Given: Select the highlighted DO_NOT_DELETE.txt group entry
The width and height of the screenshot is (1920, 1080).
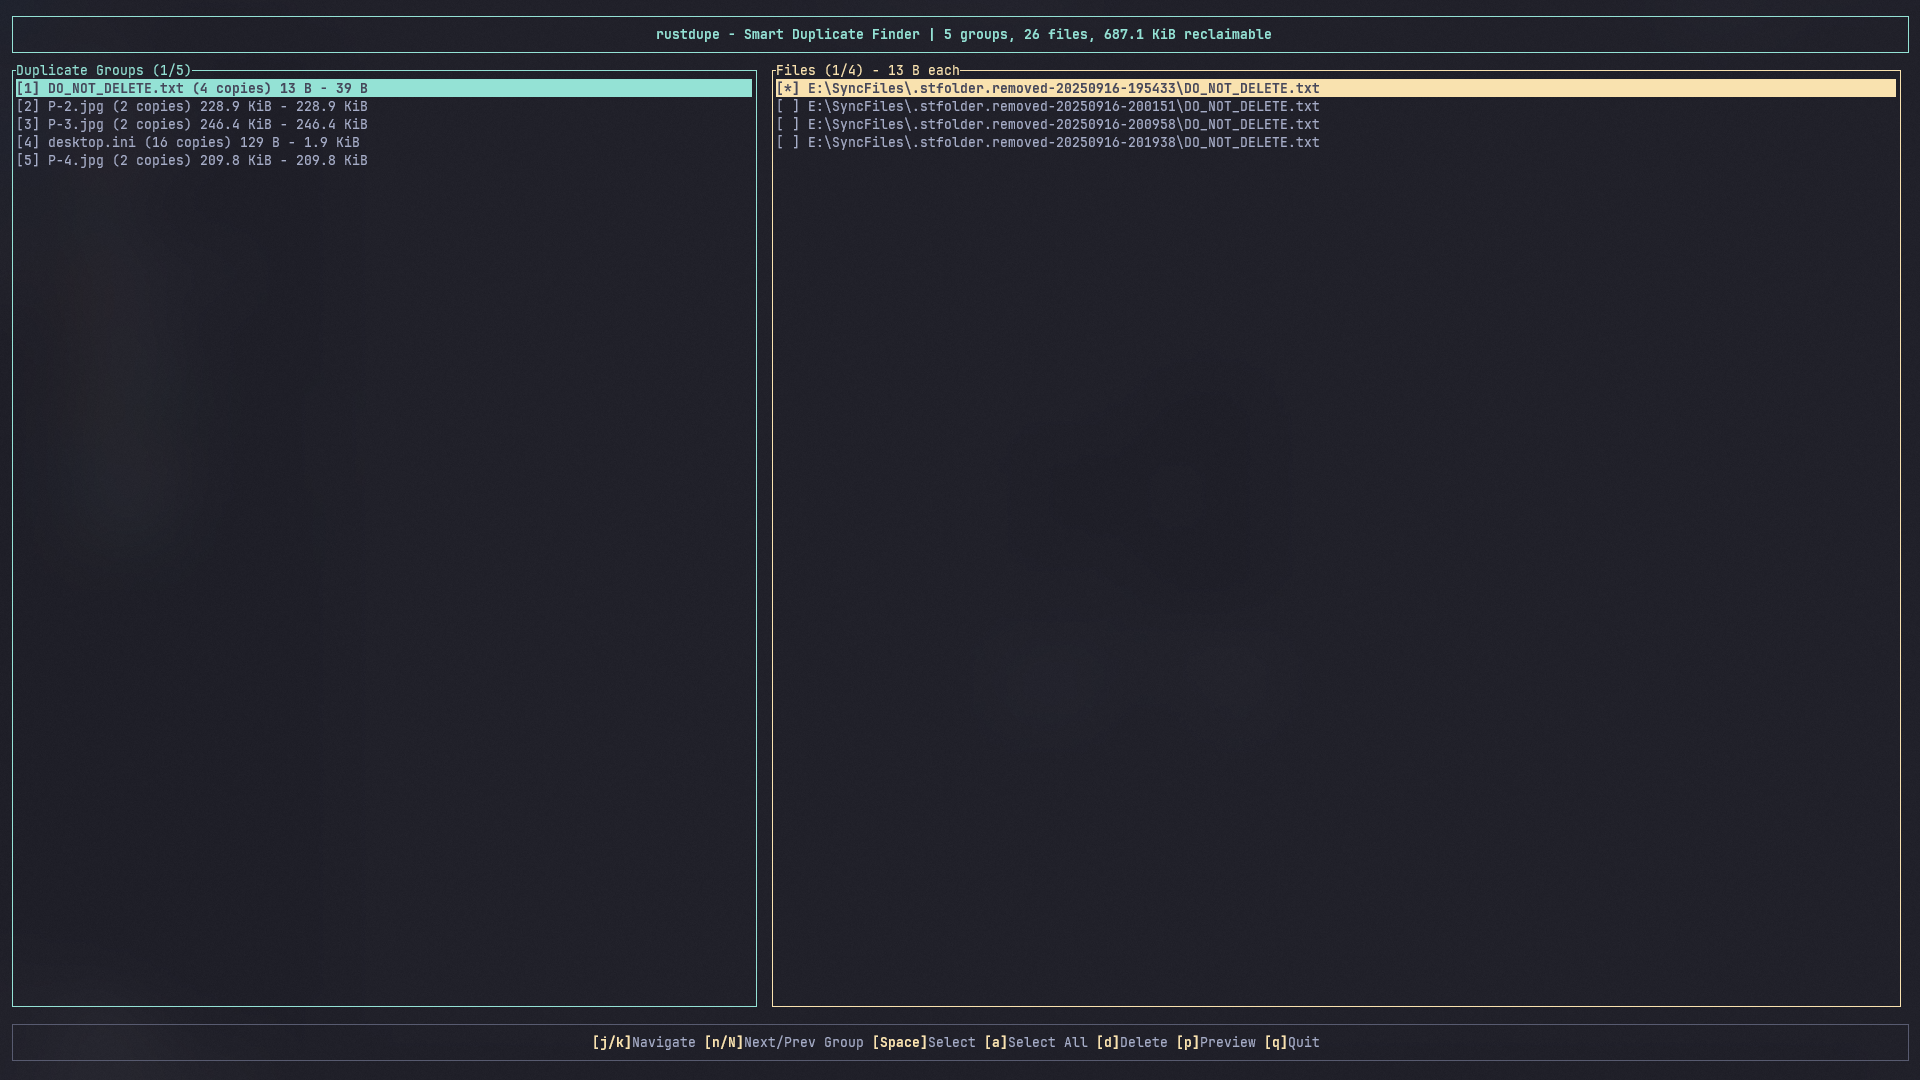Looking at the screenshot, I should 192,88.
